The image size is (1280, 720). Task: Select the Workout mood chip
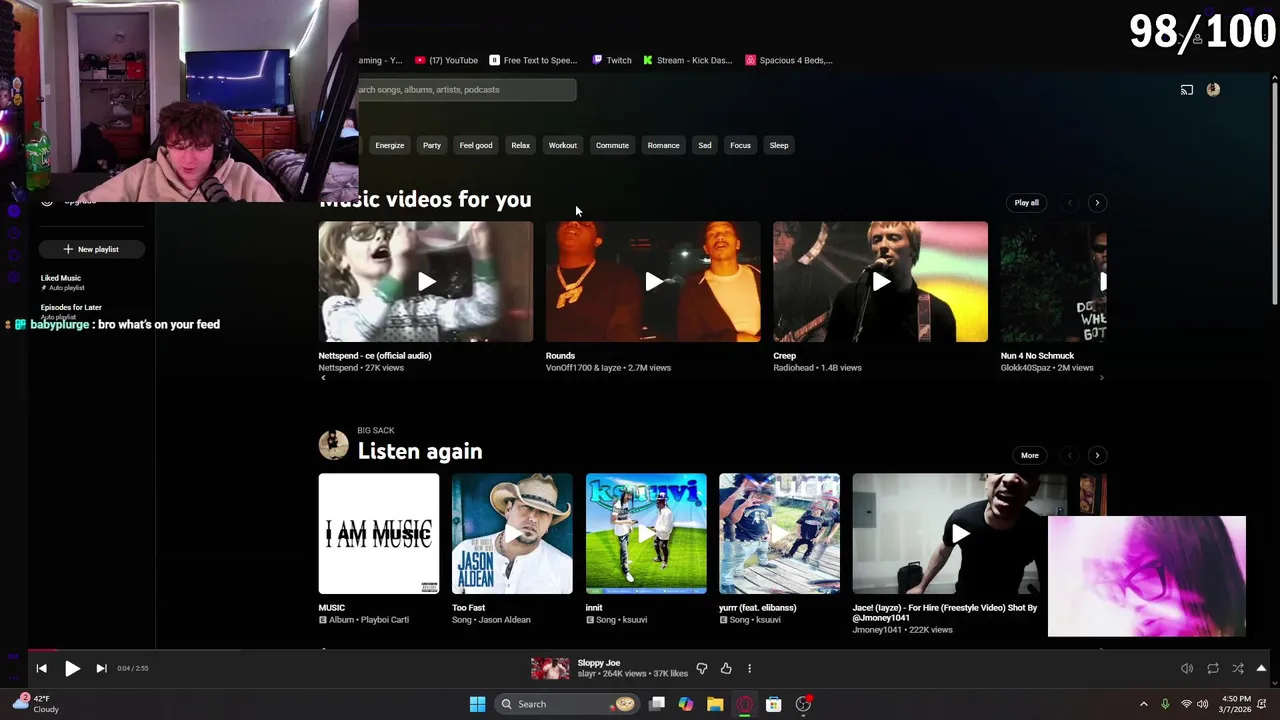(562, 145)
